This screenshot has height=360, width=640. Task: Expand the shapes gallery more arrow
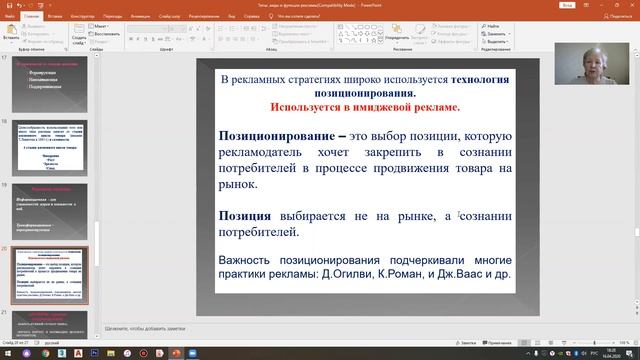[x=380, y=41]
